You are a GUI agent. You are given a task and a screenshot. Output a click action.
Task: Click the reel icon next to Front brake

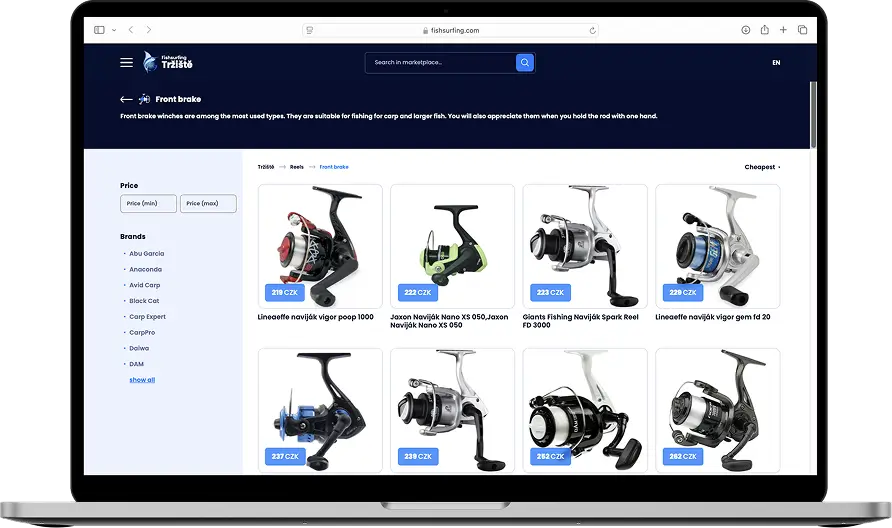click(x=144, y=99)
